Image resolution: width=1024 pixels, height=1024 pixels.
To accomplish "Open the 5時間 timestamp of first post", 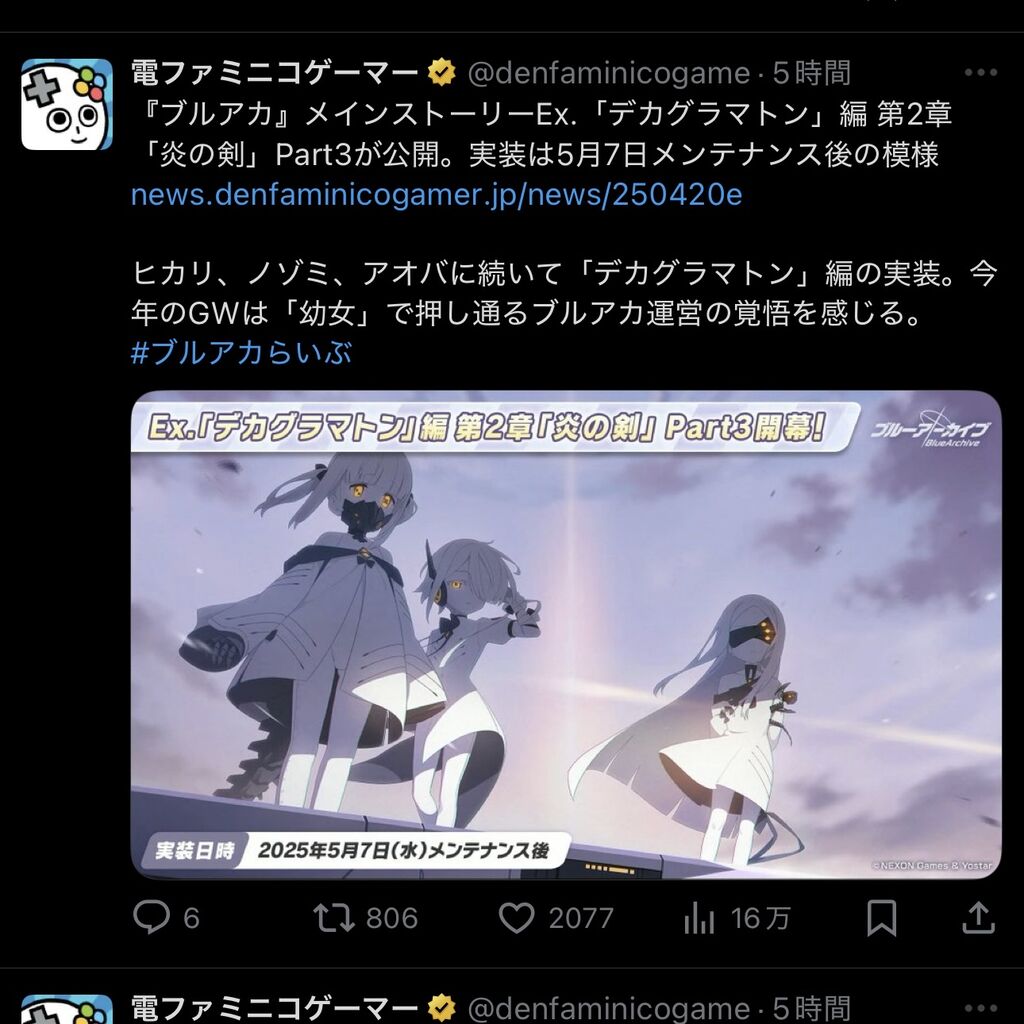I will (812, 72).
